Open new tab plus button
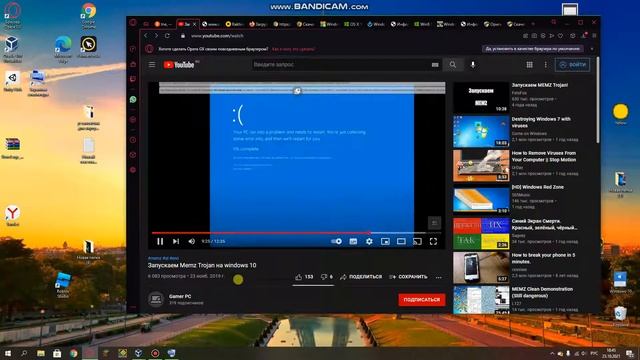This screenshot has height=360, width=640. click(533, 24)
